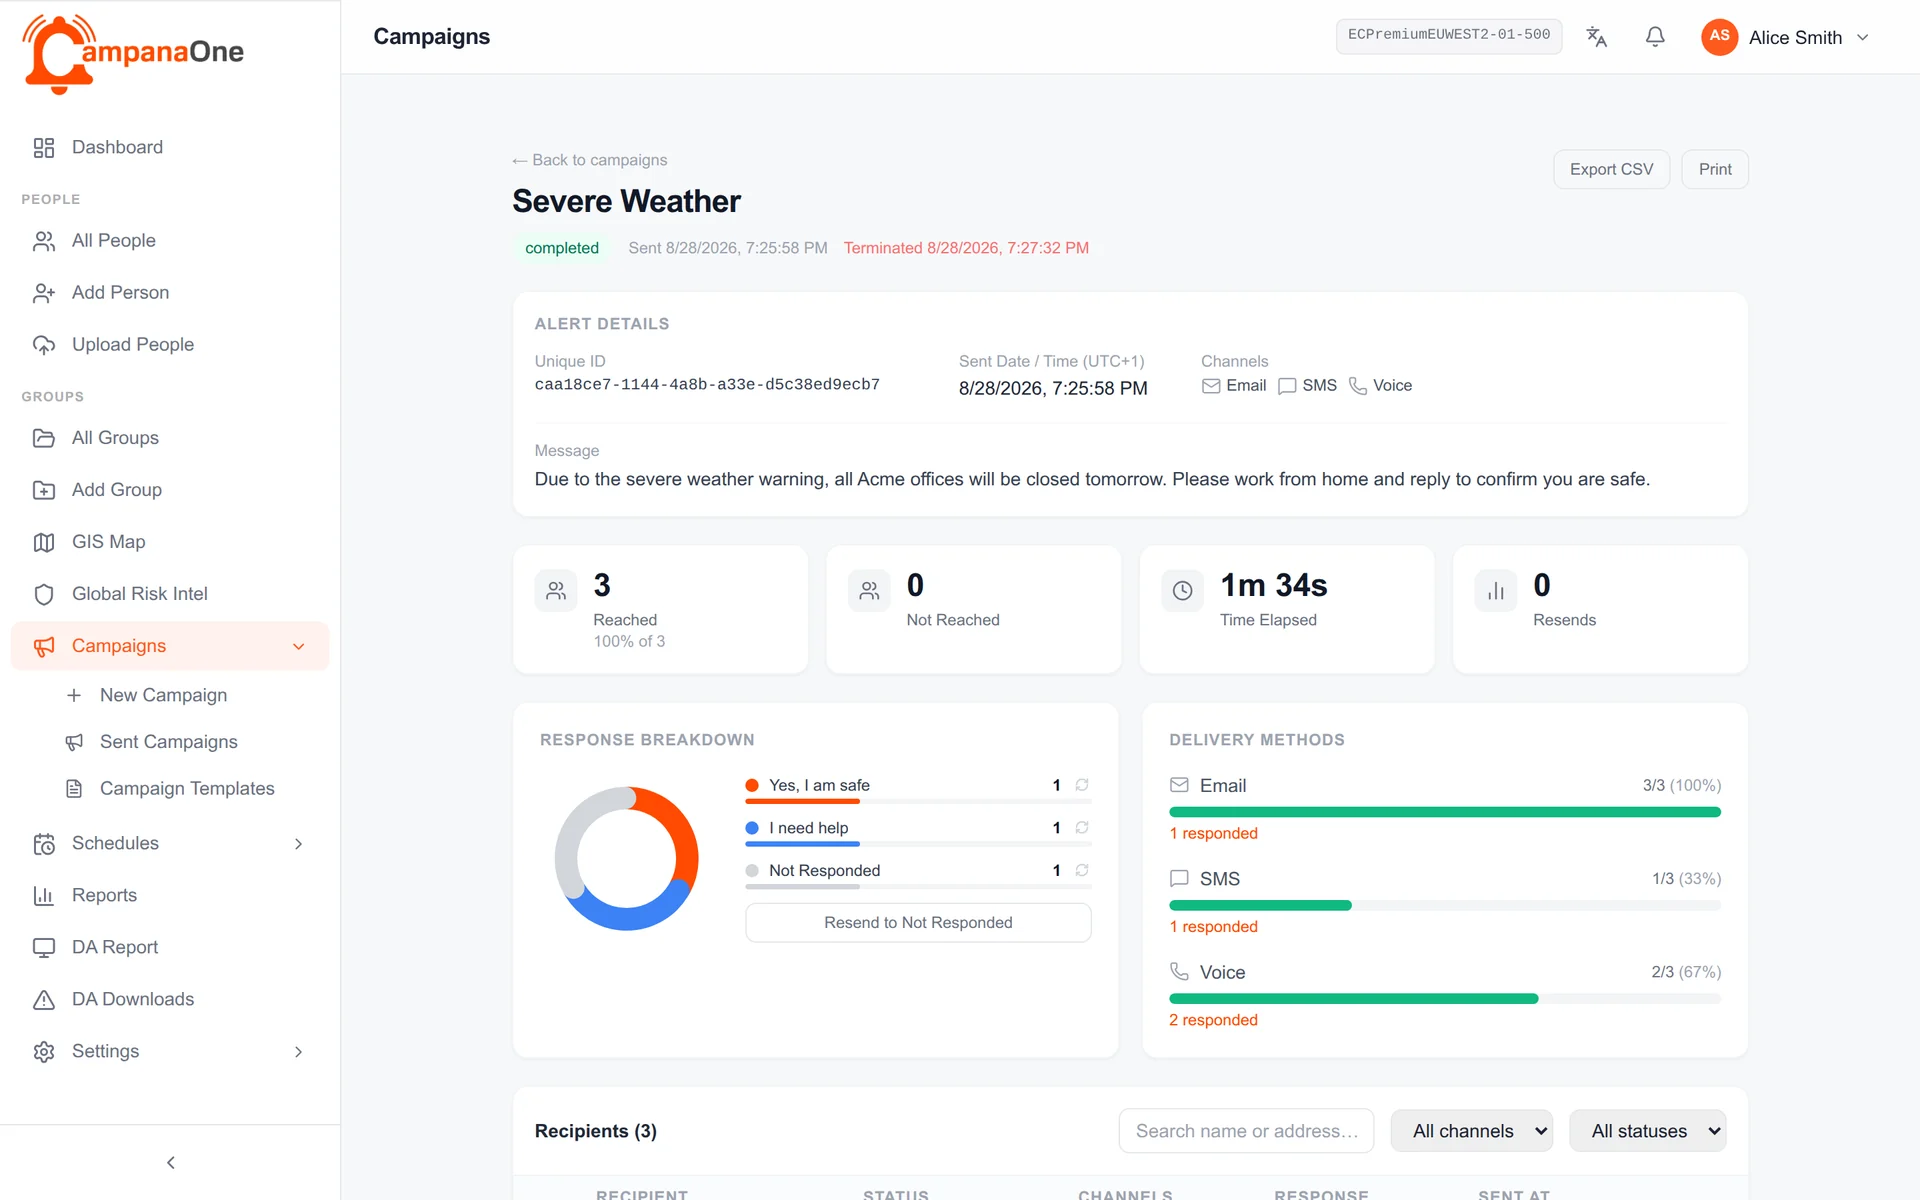The width and height of the screenshot is (1920, 1200).
Task: Open Campaign Templates
Action: point(187,789)
